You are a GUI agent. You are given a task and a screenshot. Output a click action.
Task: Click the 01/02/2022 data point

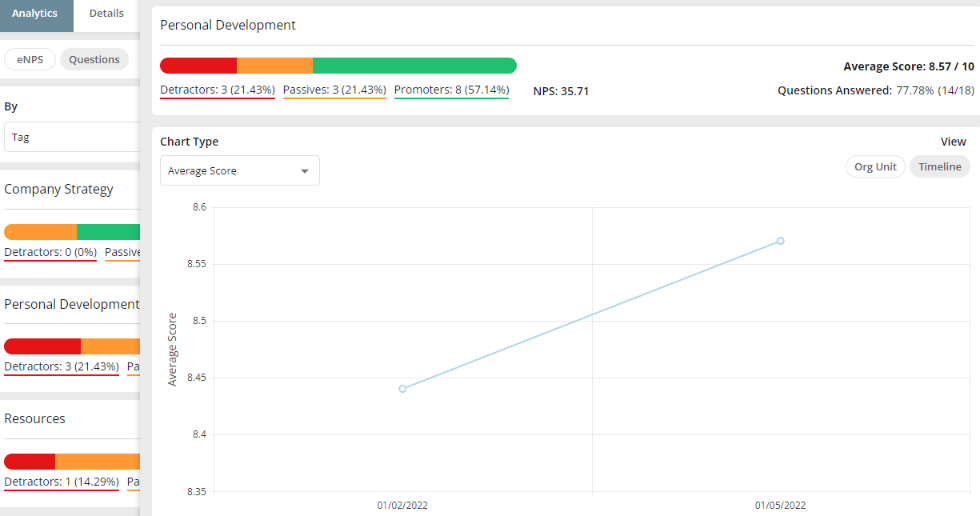(402, 389)
